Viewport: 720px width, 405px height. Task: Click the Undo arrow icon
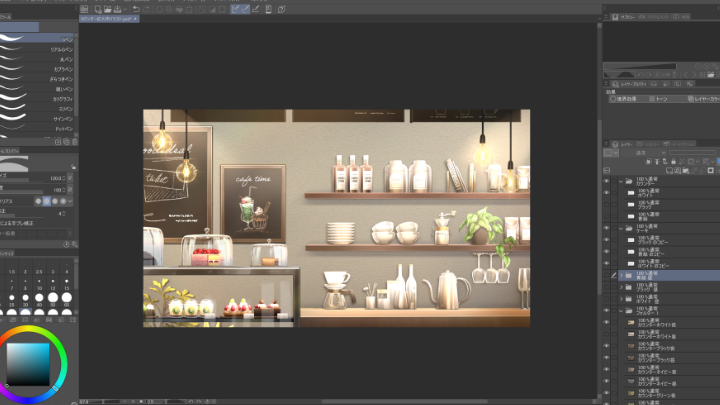click(x=136, y=9)
